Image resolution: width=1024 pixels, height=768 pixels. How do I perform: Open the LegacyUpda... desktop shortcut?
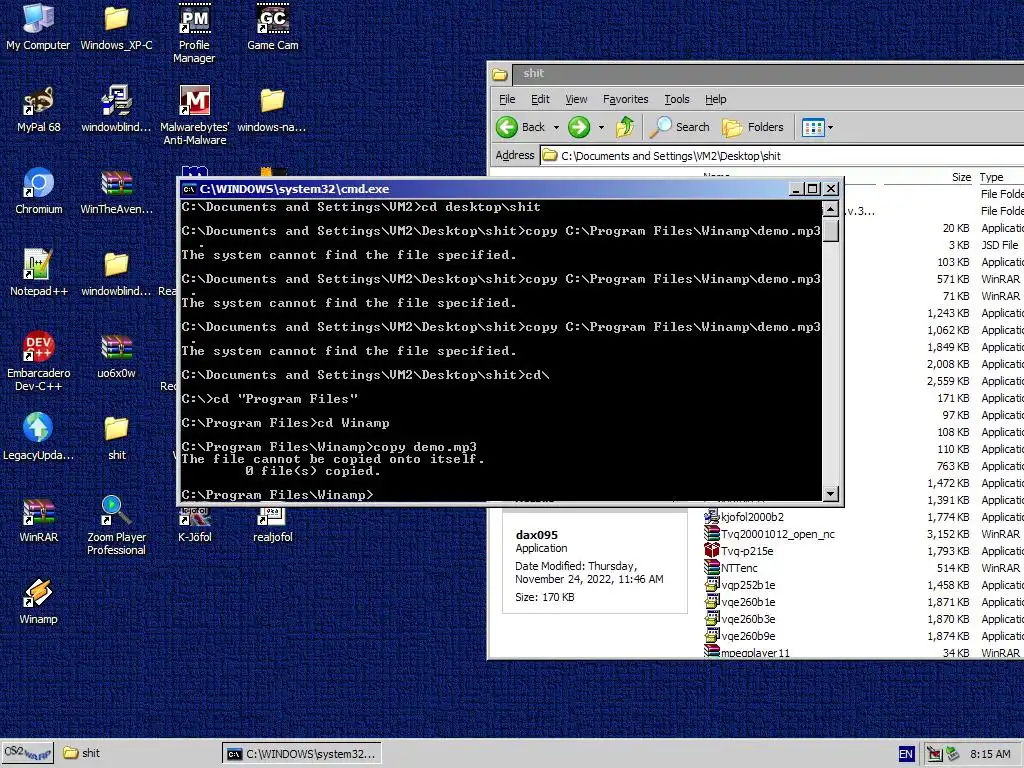tap(39, 438)
